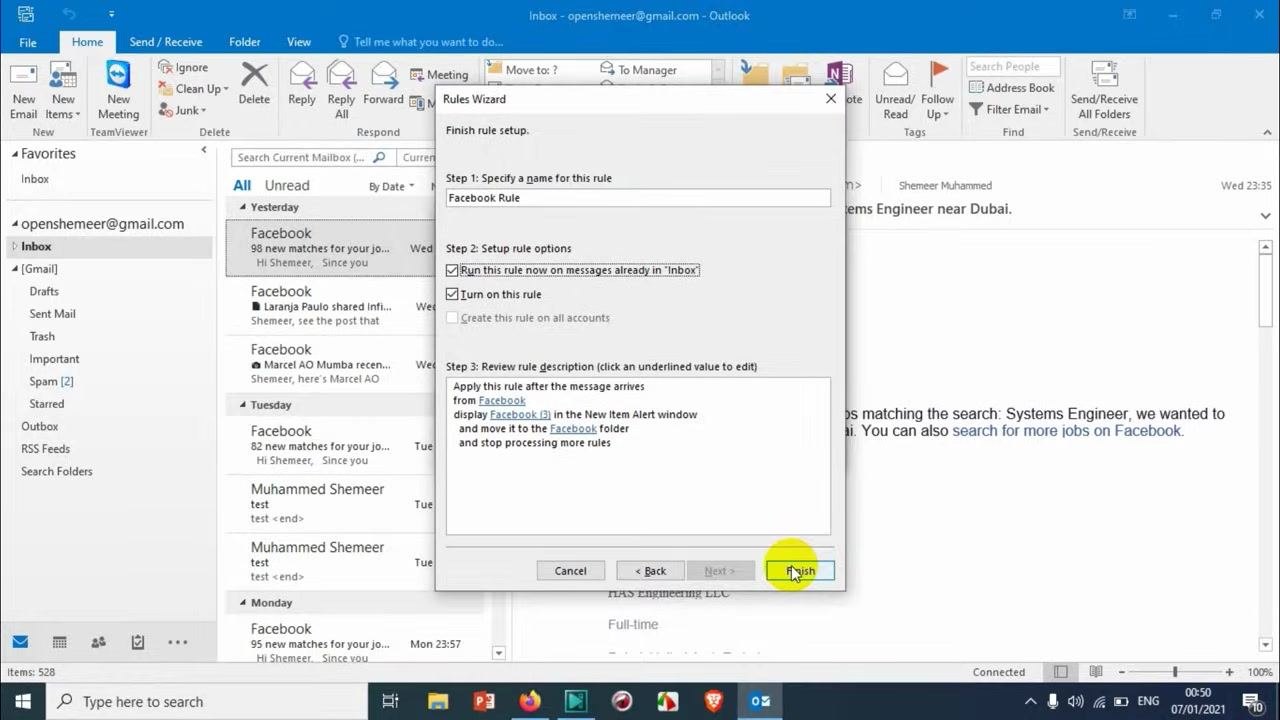The width and height of the screenshot is (1280, 720).
Task: Adjust the zoom slider in status bar
Action: coord(1175,672)
